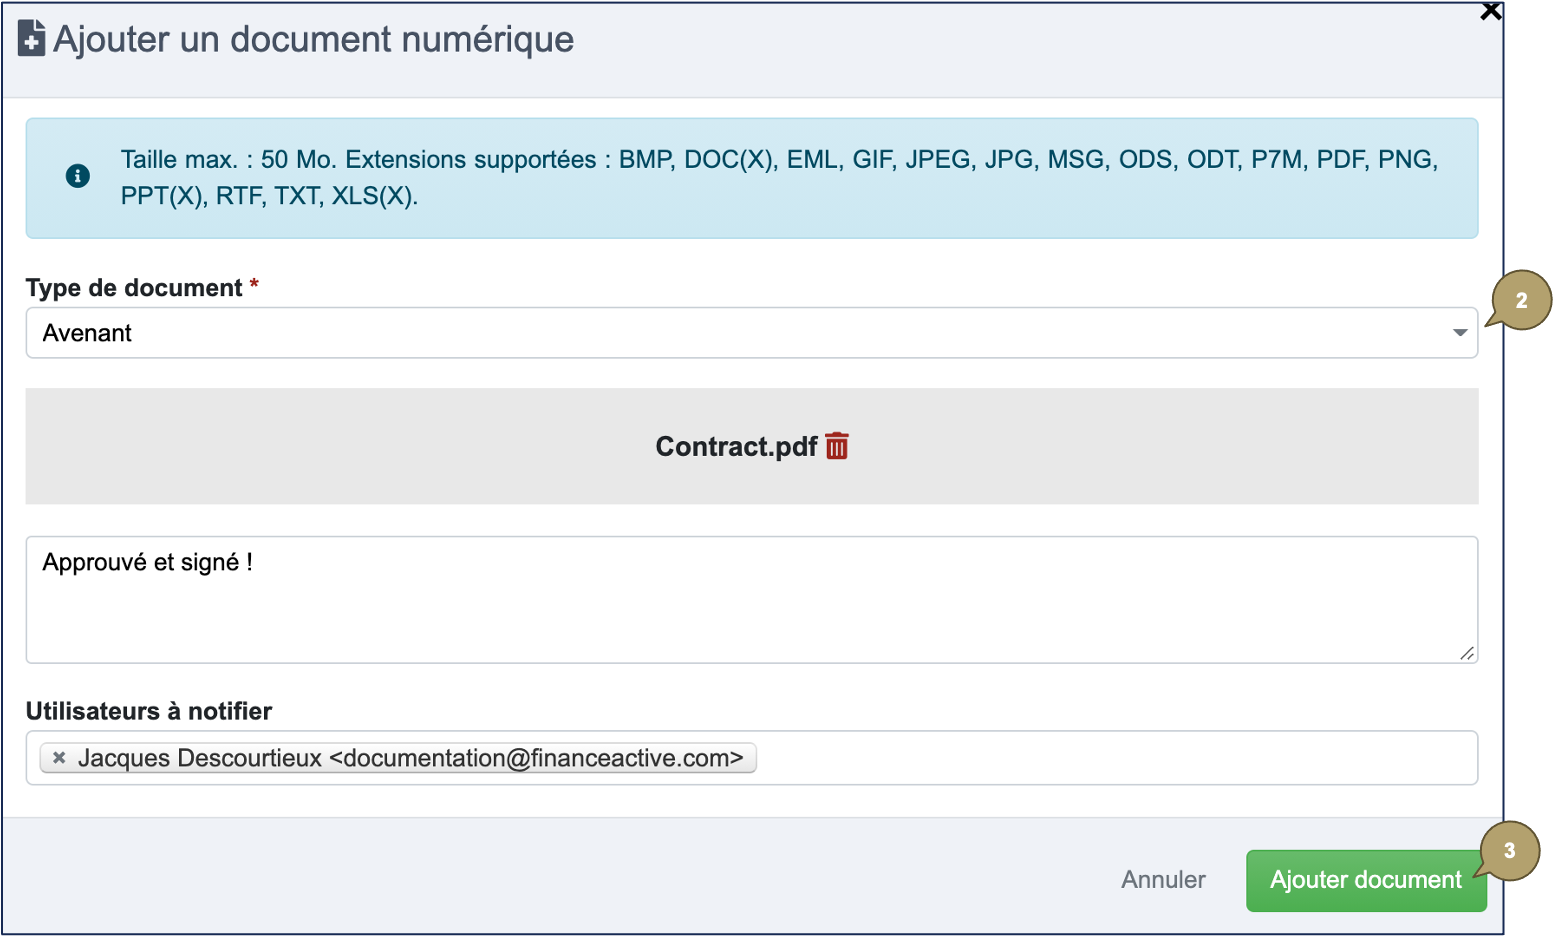The height and width of the screenshot is (937, 1554).
Task: Click the Ajouter document green button
Action: coord(1364,880)
